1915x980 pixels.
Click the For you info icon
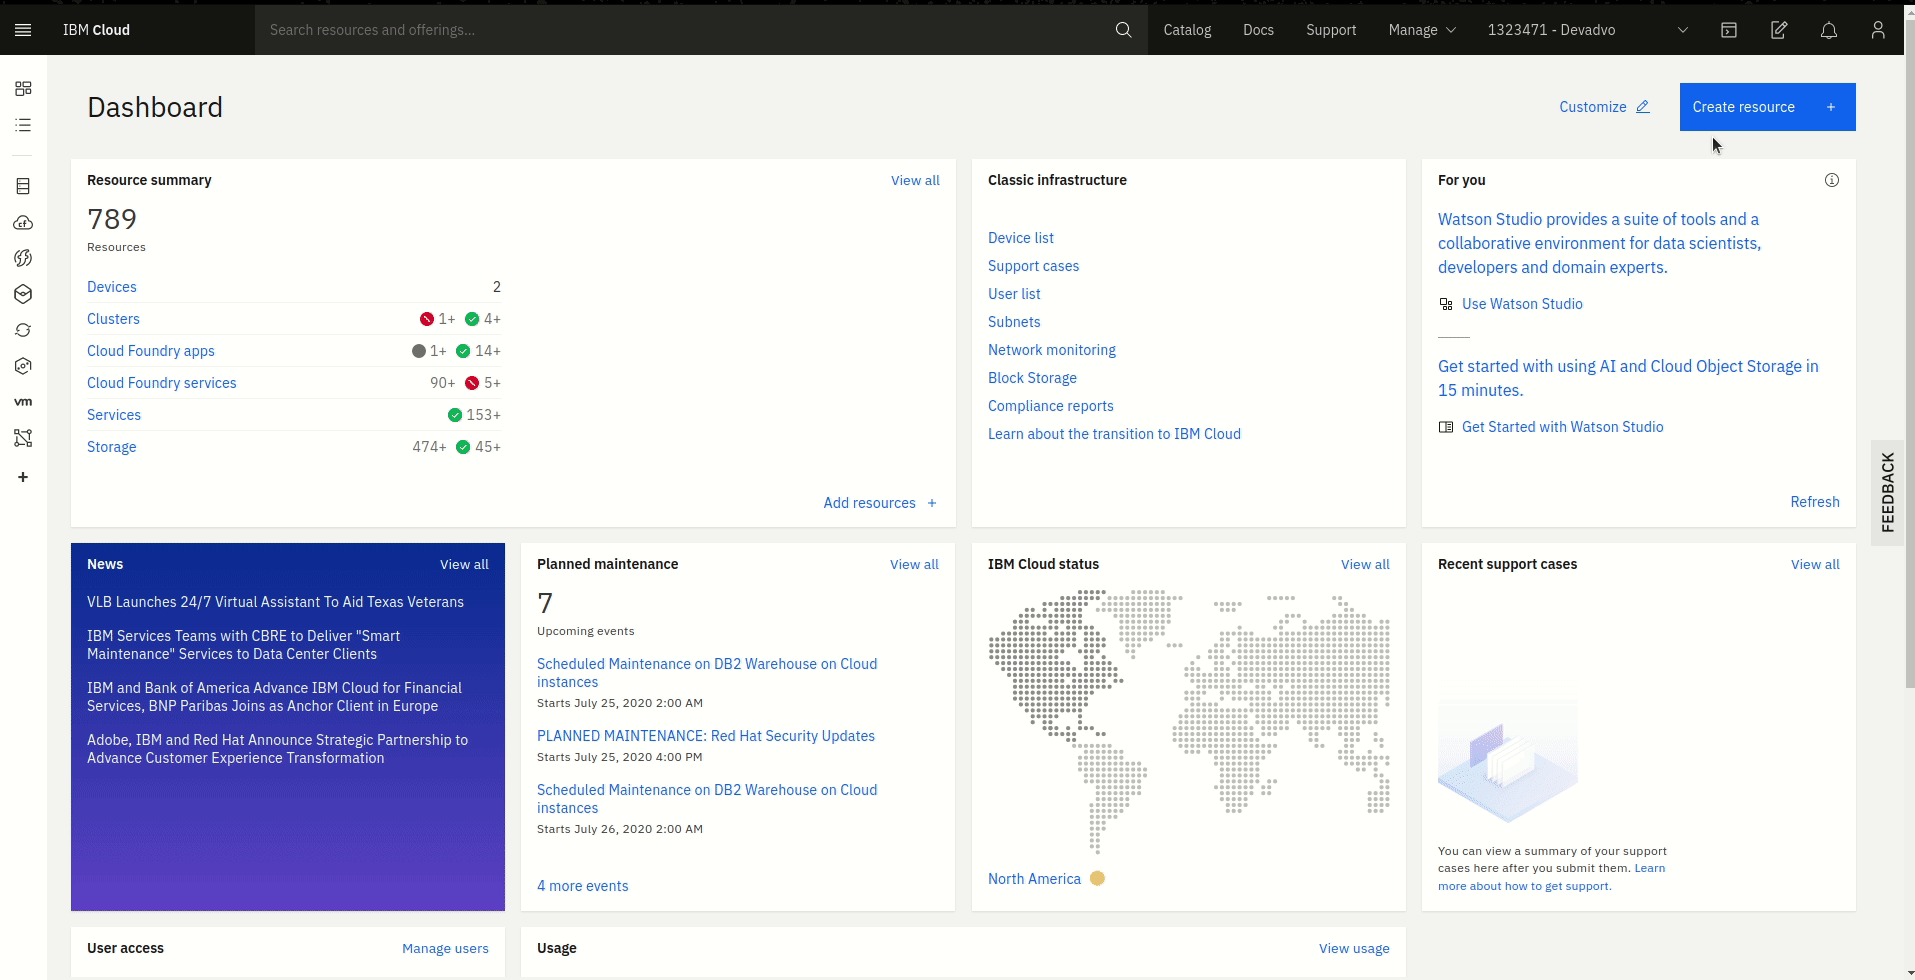[x=1832, y=180]
